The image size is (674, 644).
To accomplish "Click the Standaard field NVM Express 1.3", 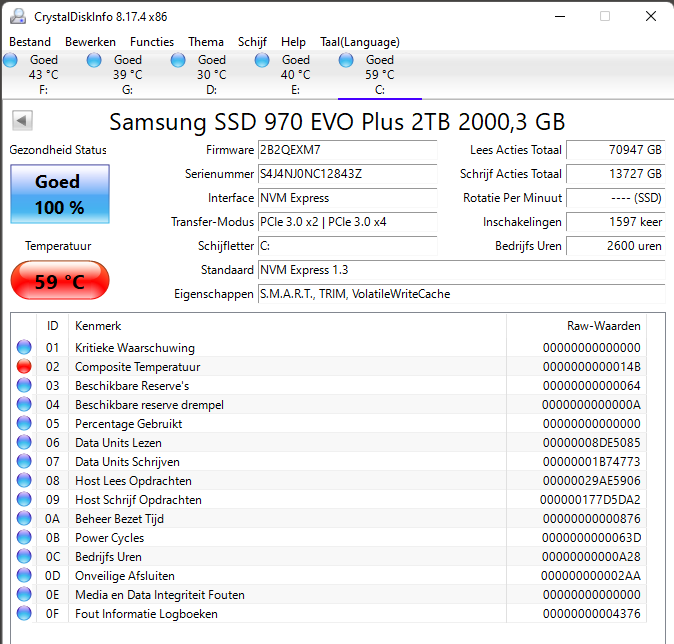I will [462, 270].
